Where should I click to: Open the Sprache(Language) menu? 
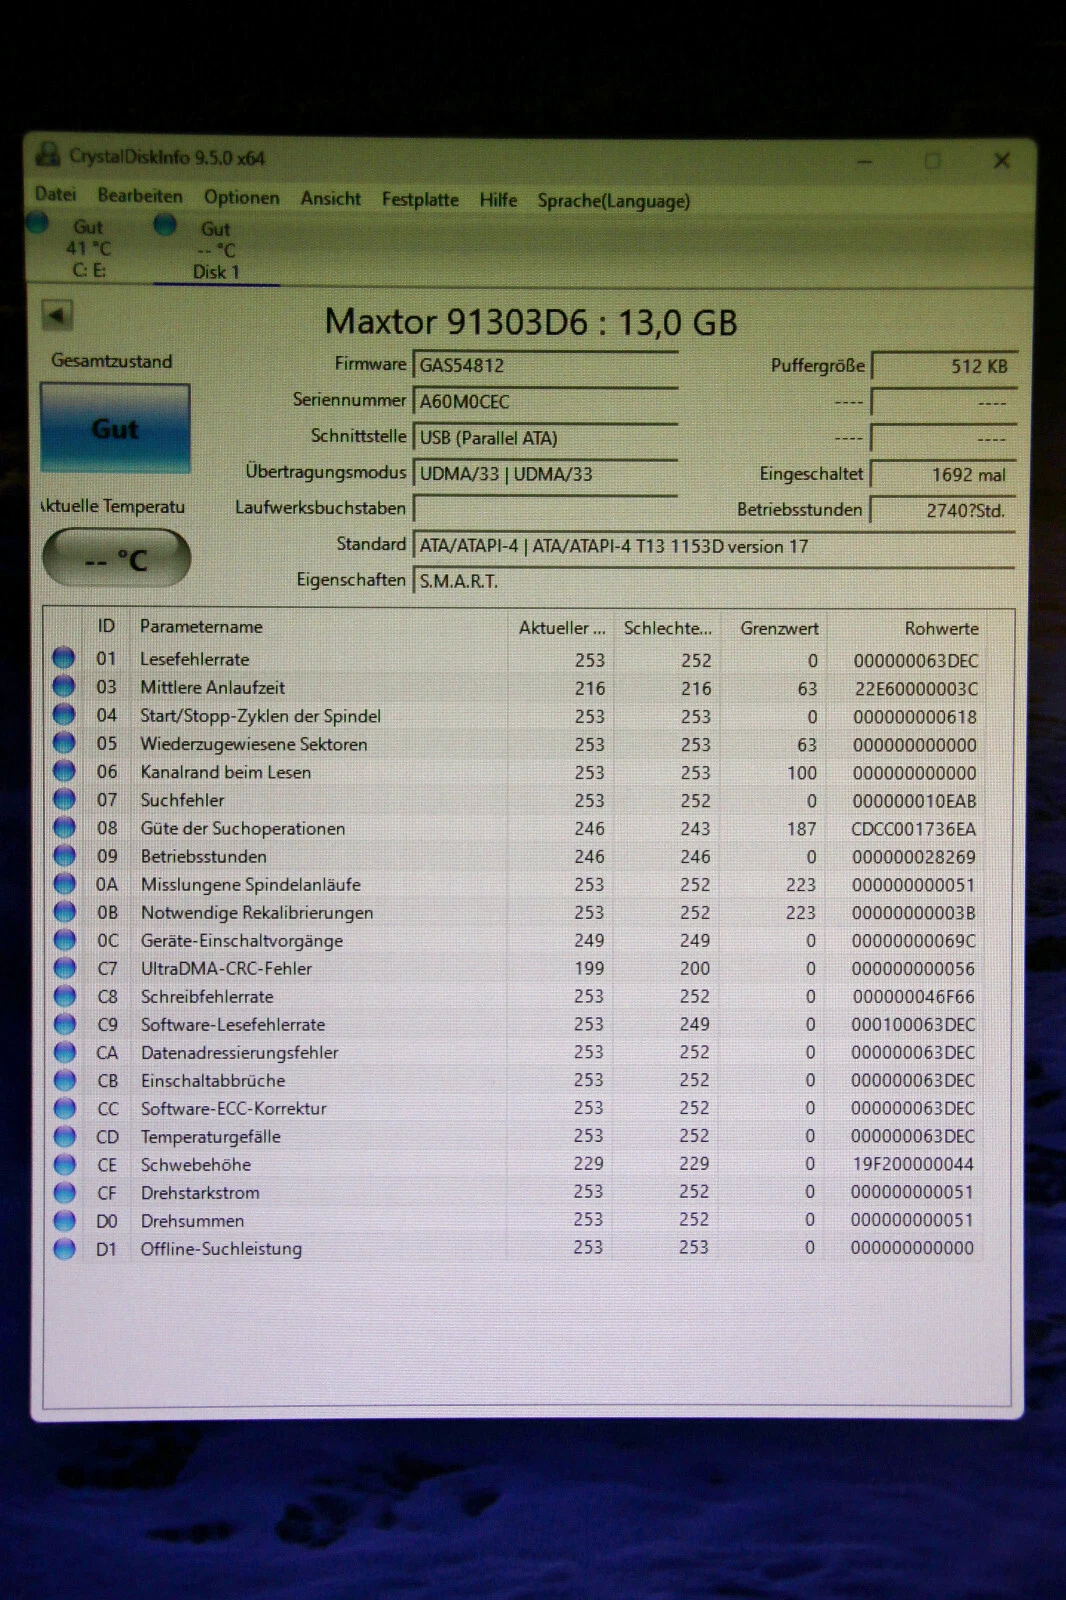click(x=614, y=200)
